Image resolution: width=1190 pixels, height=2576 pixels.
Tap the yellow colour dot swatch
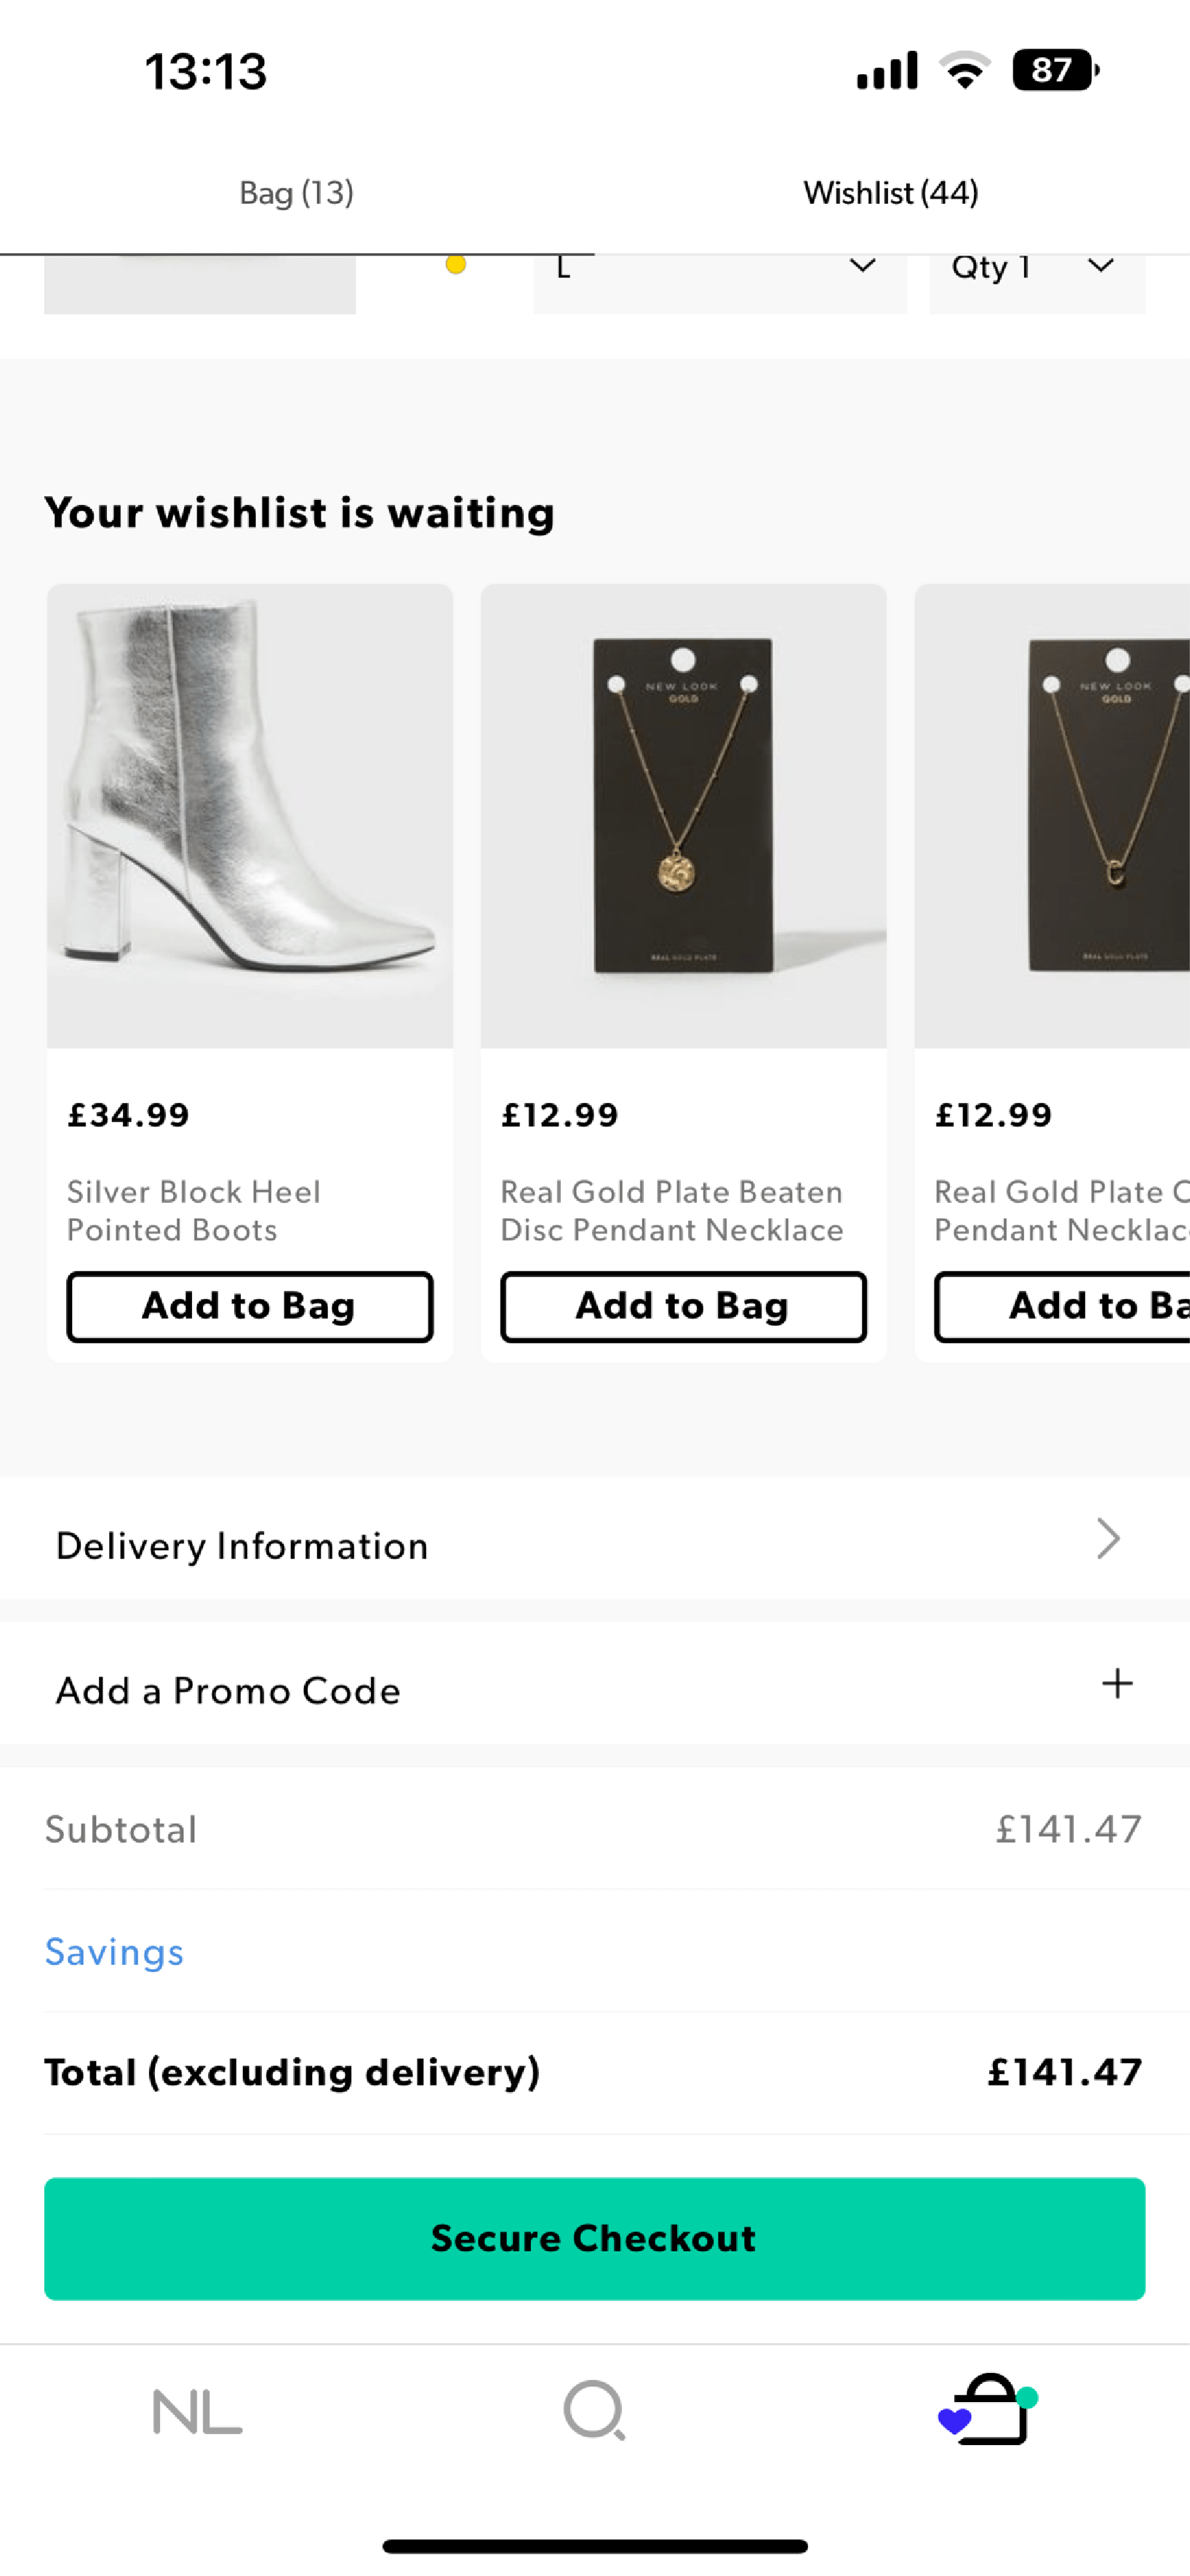coord(456,265)
